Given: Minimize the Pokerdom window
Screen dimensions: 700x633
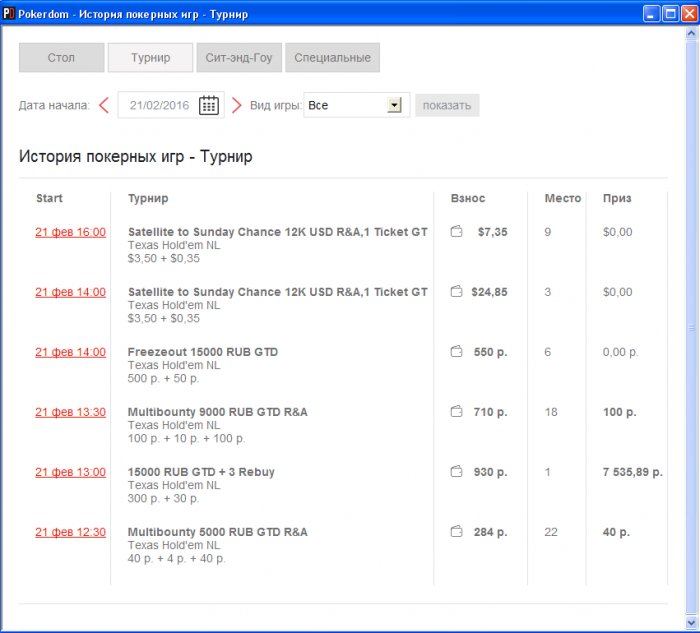Looking at the screenshot, I should coord(651,14).
